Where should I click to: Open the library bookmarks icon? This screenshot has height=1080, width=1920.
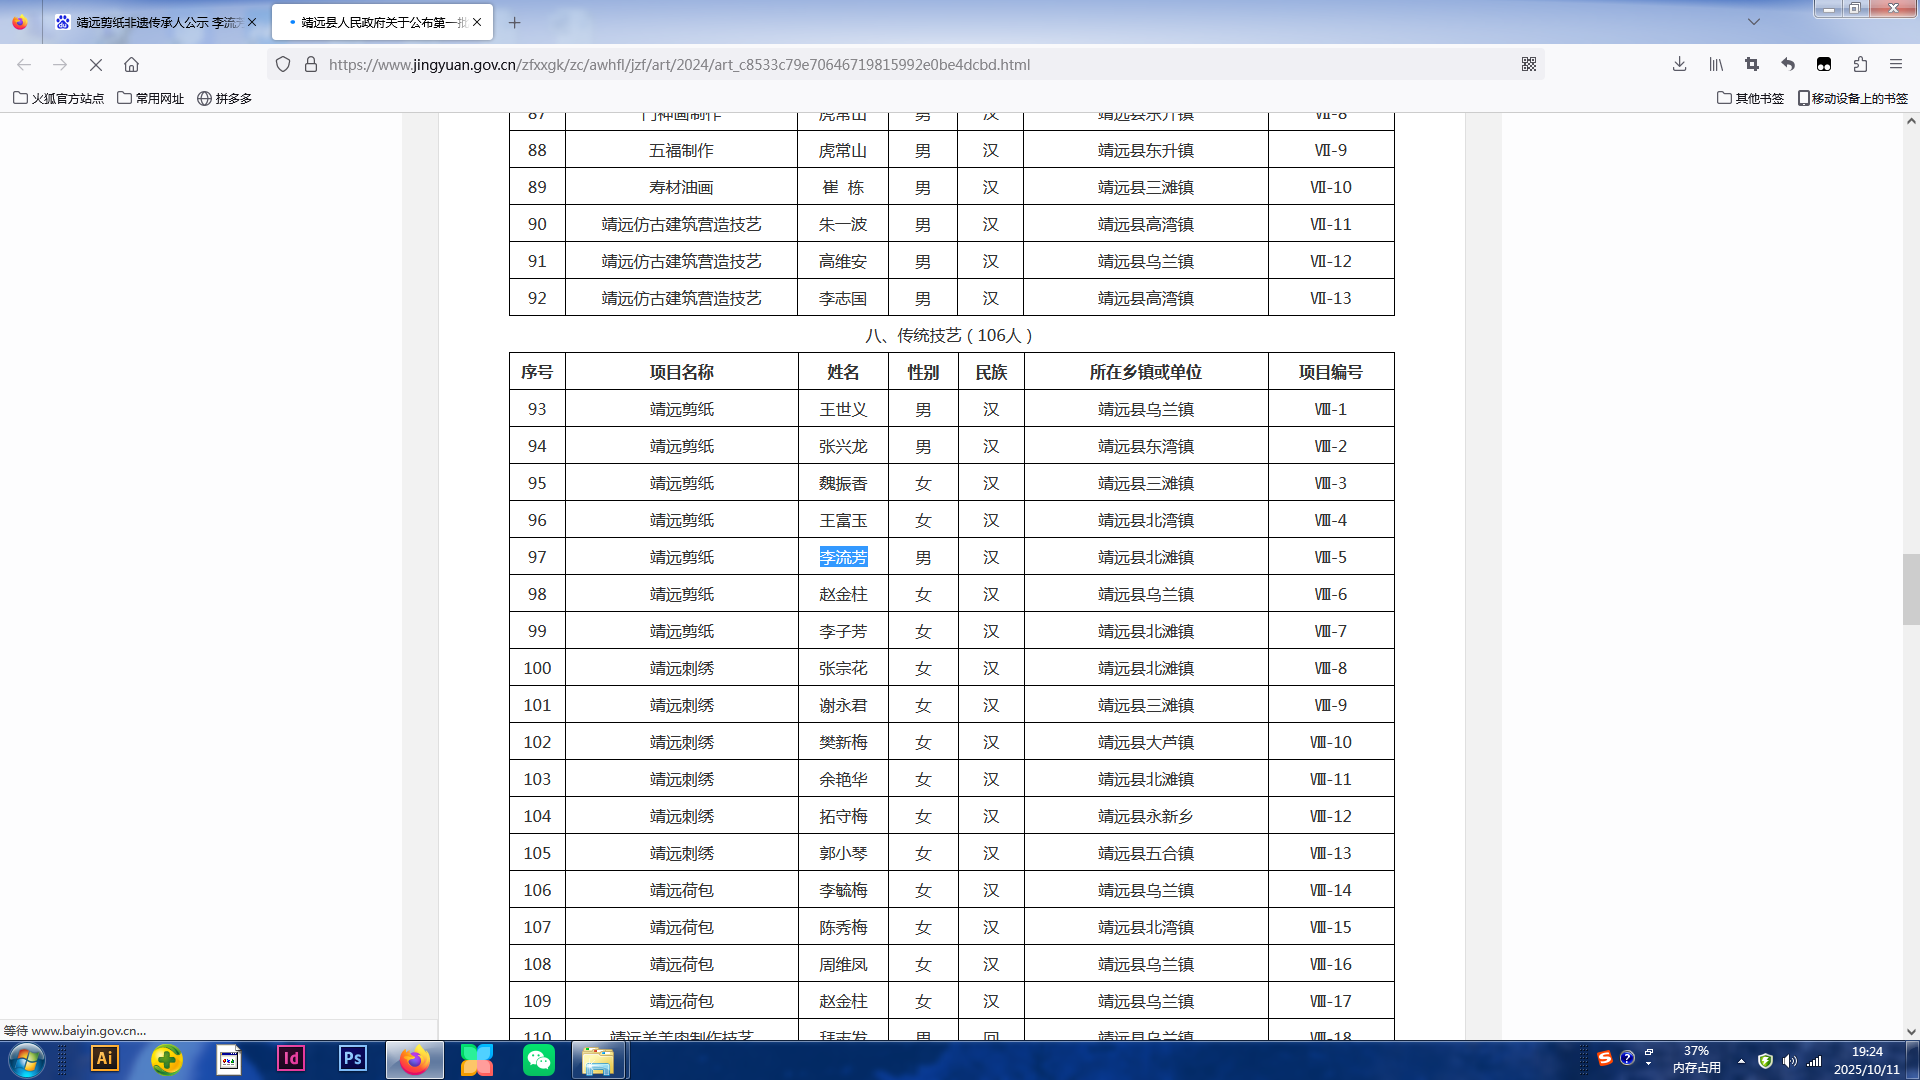pyautogui.click(x=1716, y=65)
